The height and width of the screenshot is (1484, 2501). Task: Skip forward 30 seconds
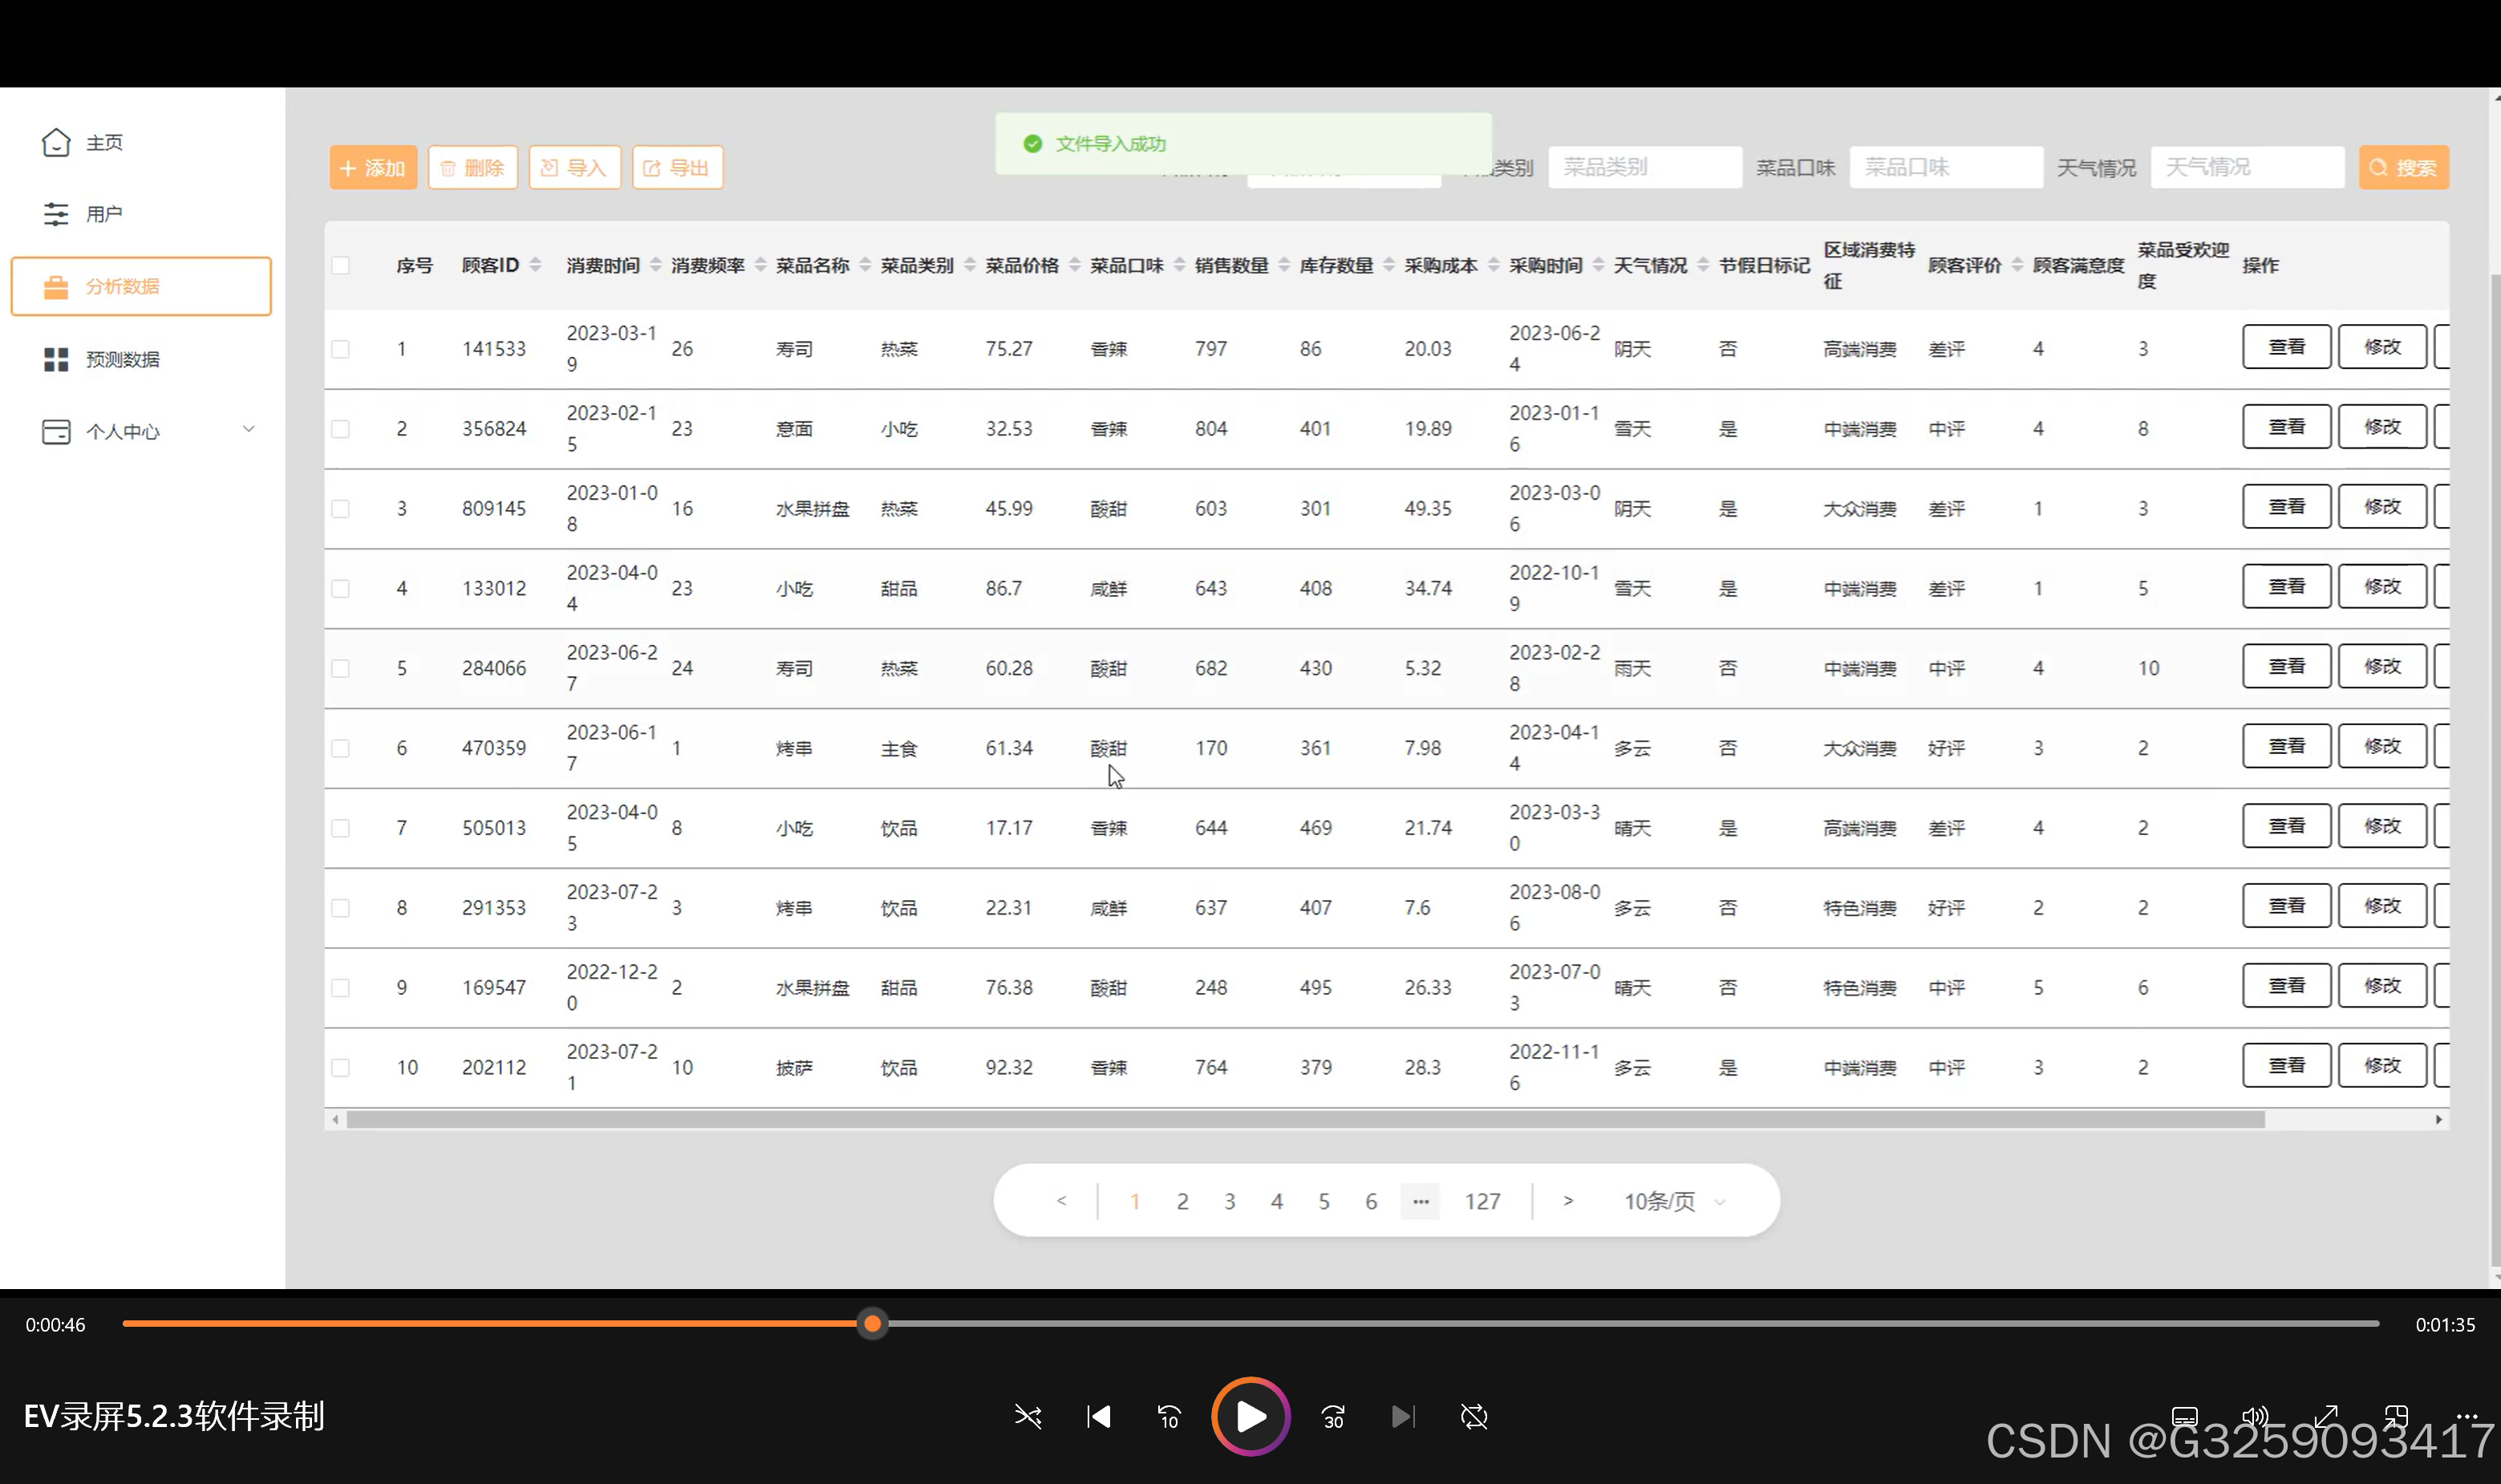click(1333, 1416)
